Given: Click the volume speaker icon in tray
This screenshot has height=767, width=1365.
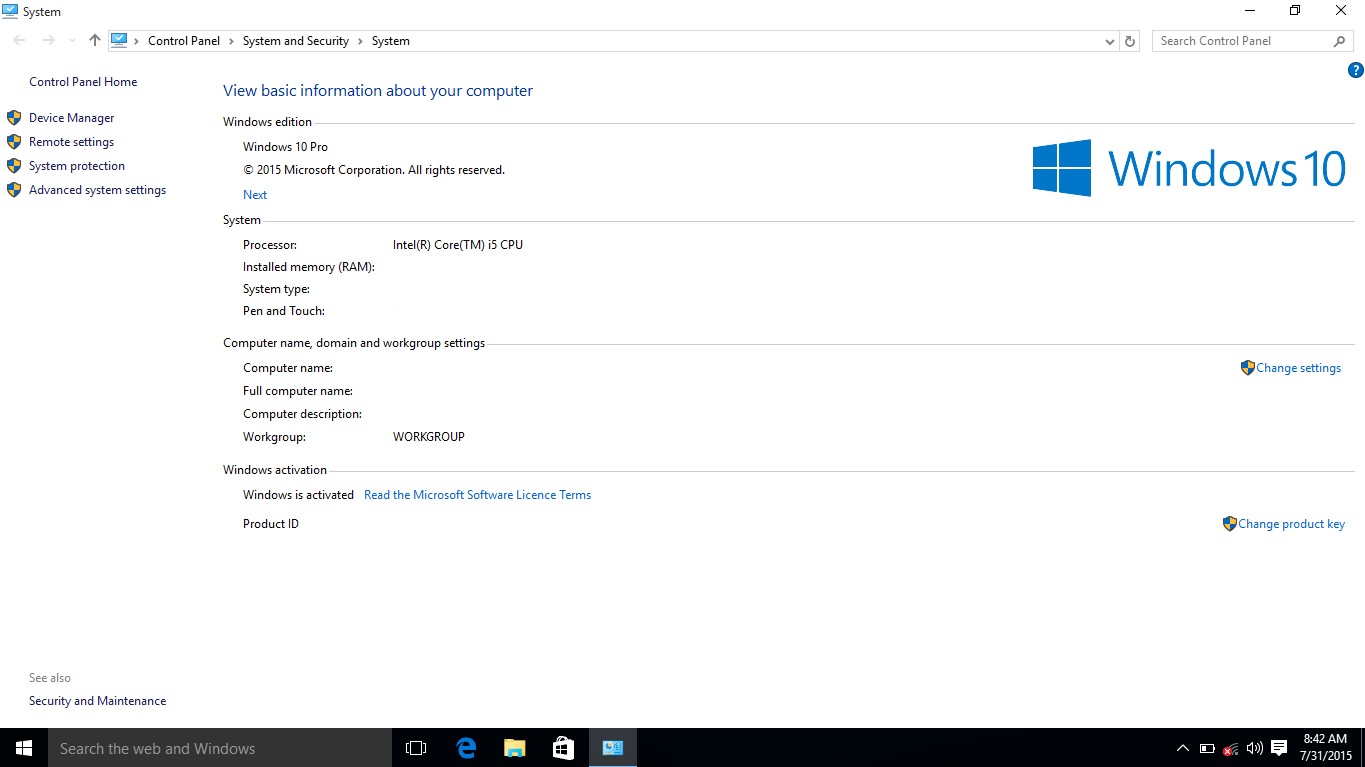Looking at the screenshot, I should (1255, 748).
